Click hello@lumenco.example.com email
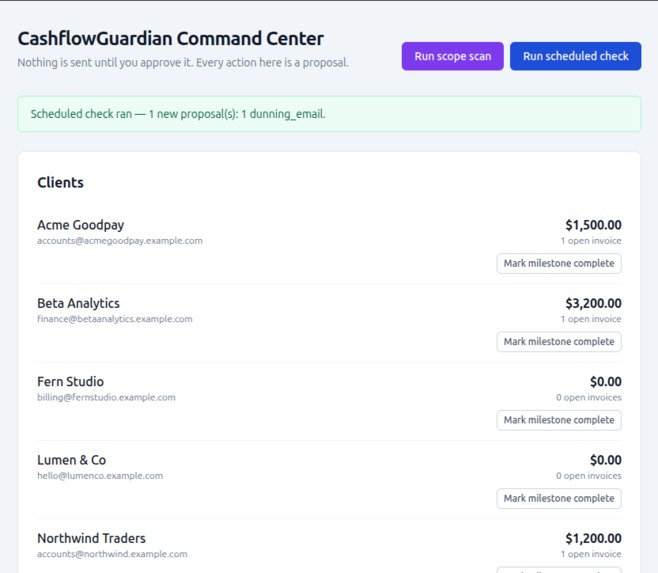 (x=100, y=476)
